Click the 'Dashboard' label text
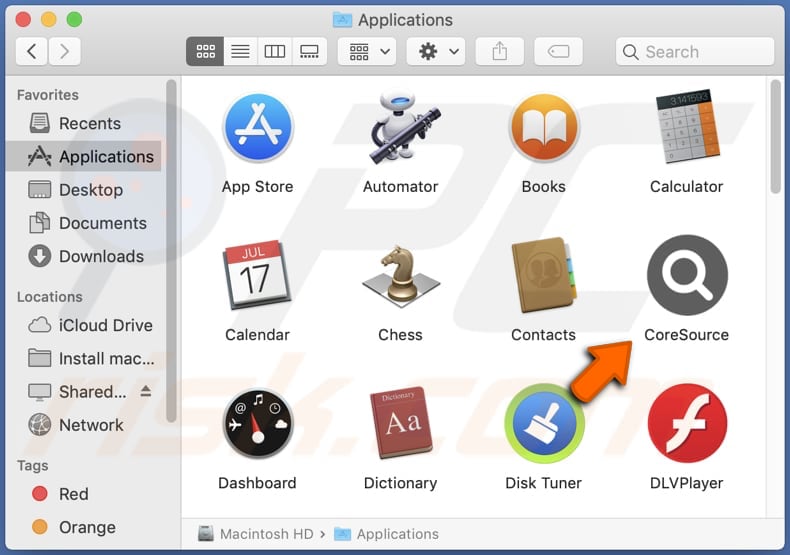 [257, 483]
